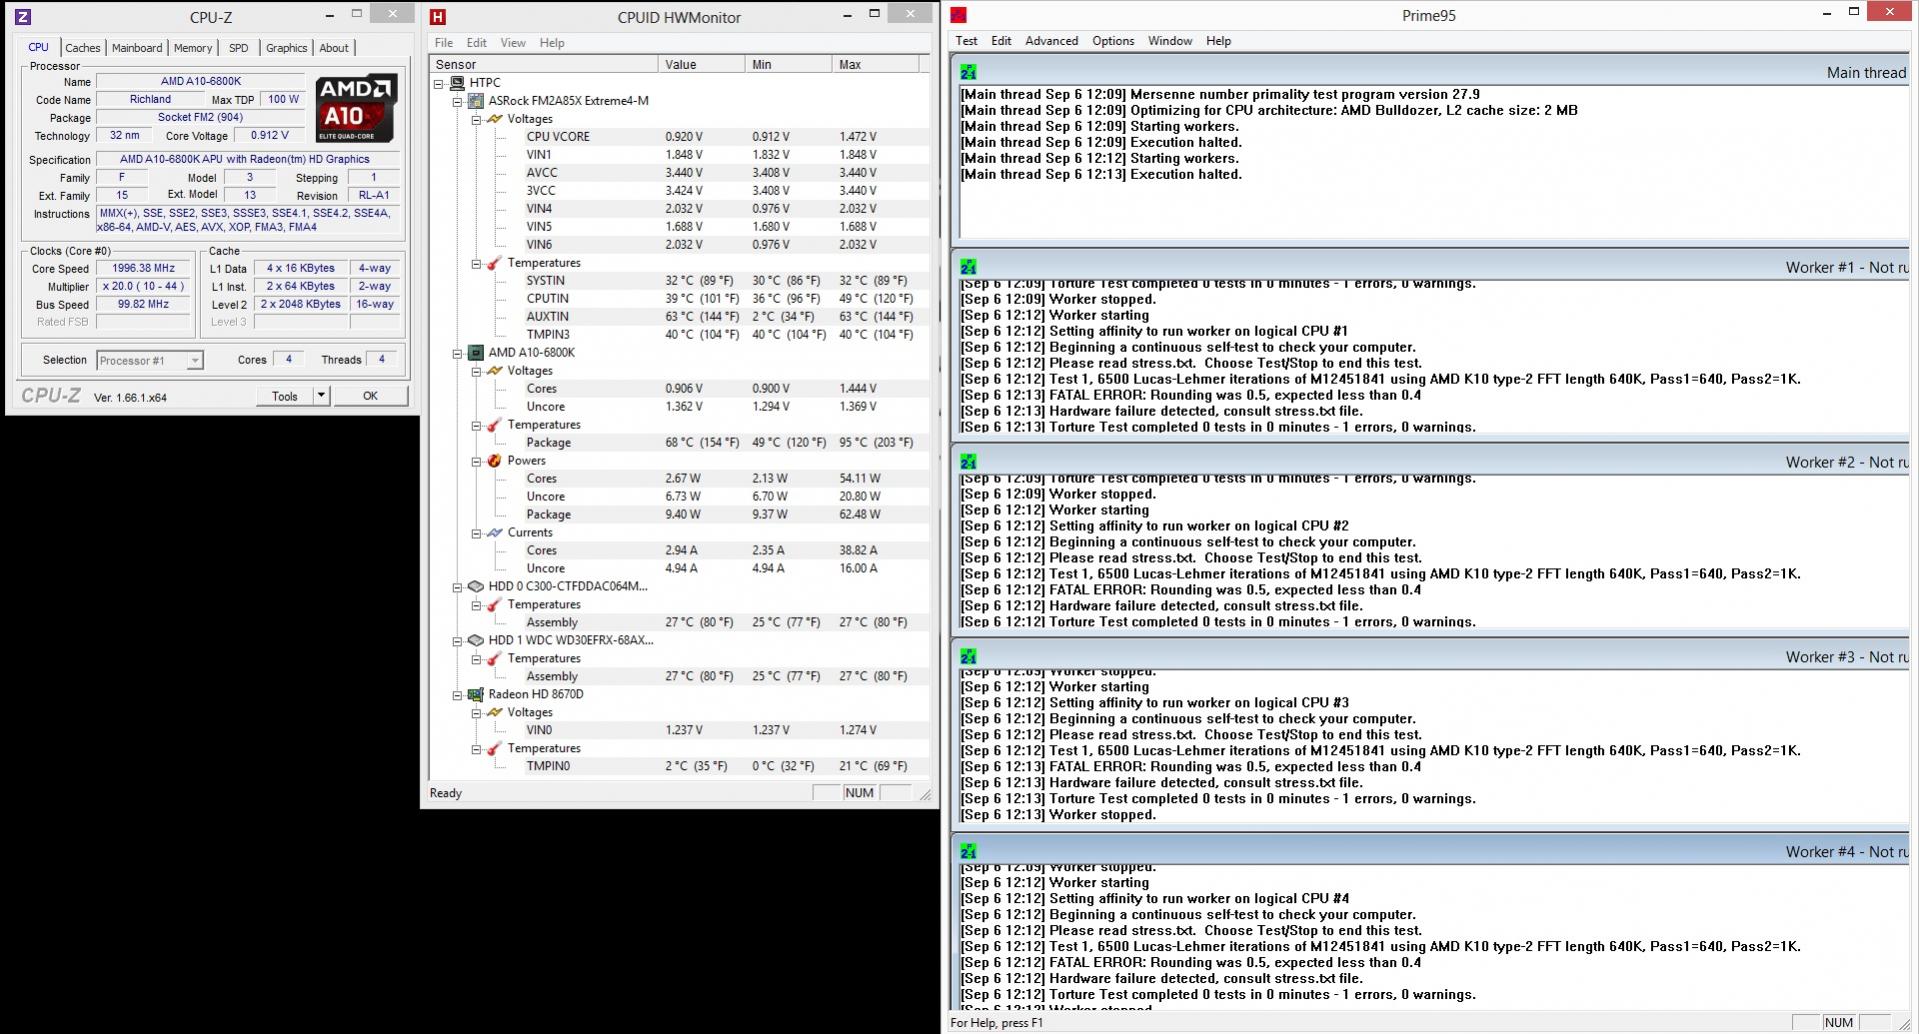Image resolution: width=1919 pixels, height=1034 pixels.
Task: Click the CPU Name field AMD A10-6800K
Action: 201,81
